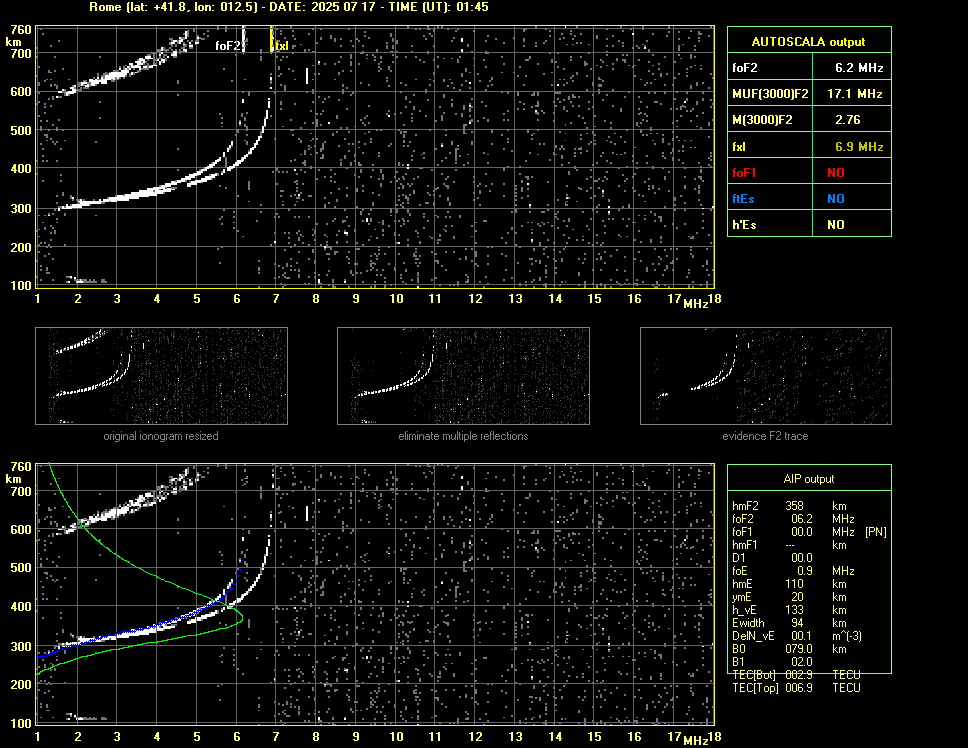Click the blue 'NO' value for ftEs
Viewport: 968px width, 748px height.
click(836, 199)
